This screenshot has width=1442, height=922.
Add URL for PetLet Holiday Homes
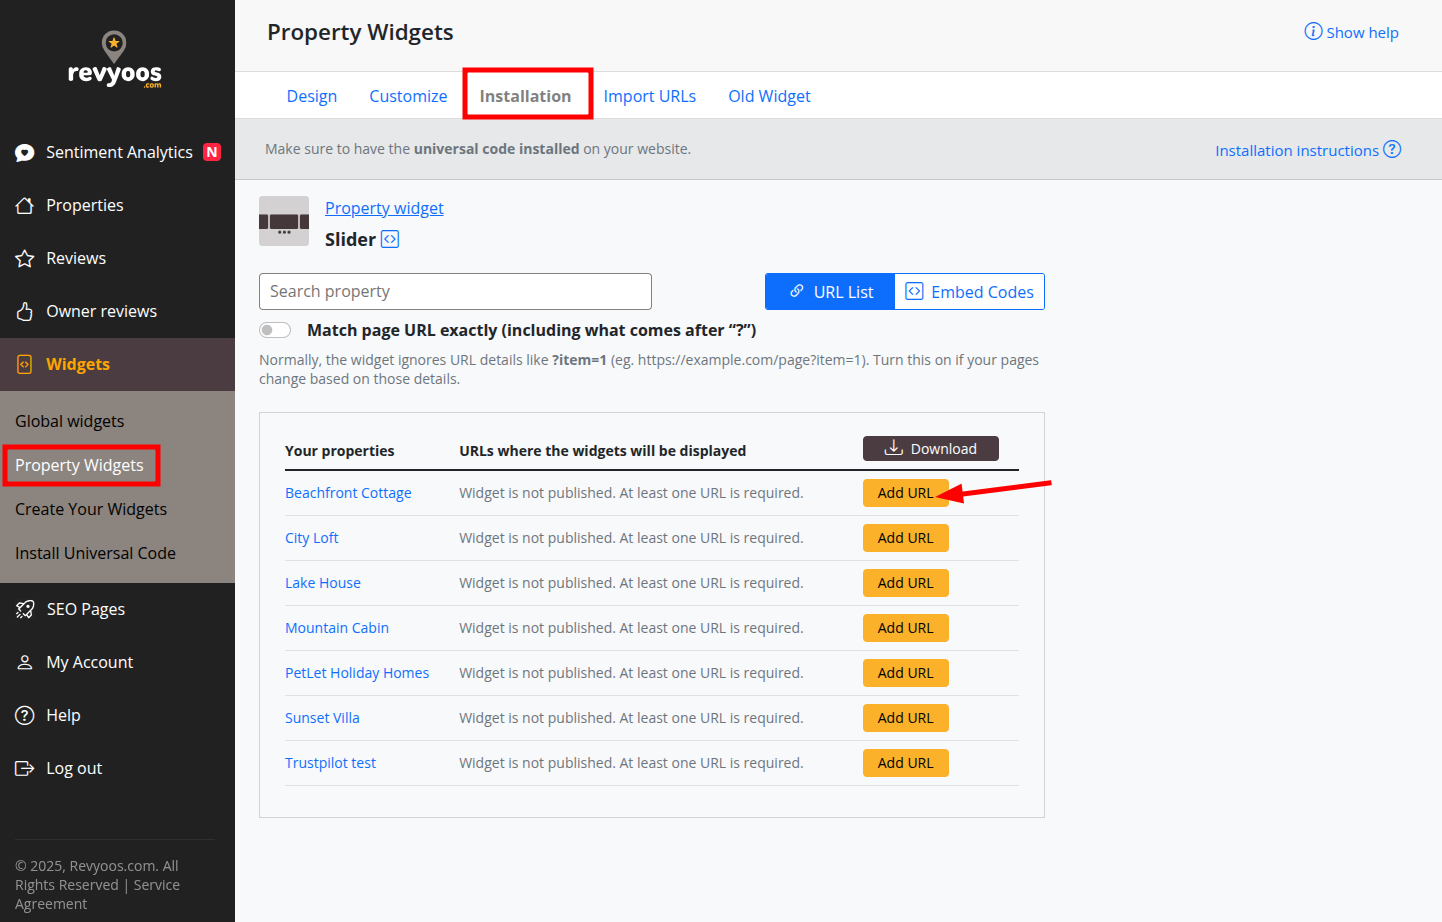click(x=906, y=673)
